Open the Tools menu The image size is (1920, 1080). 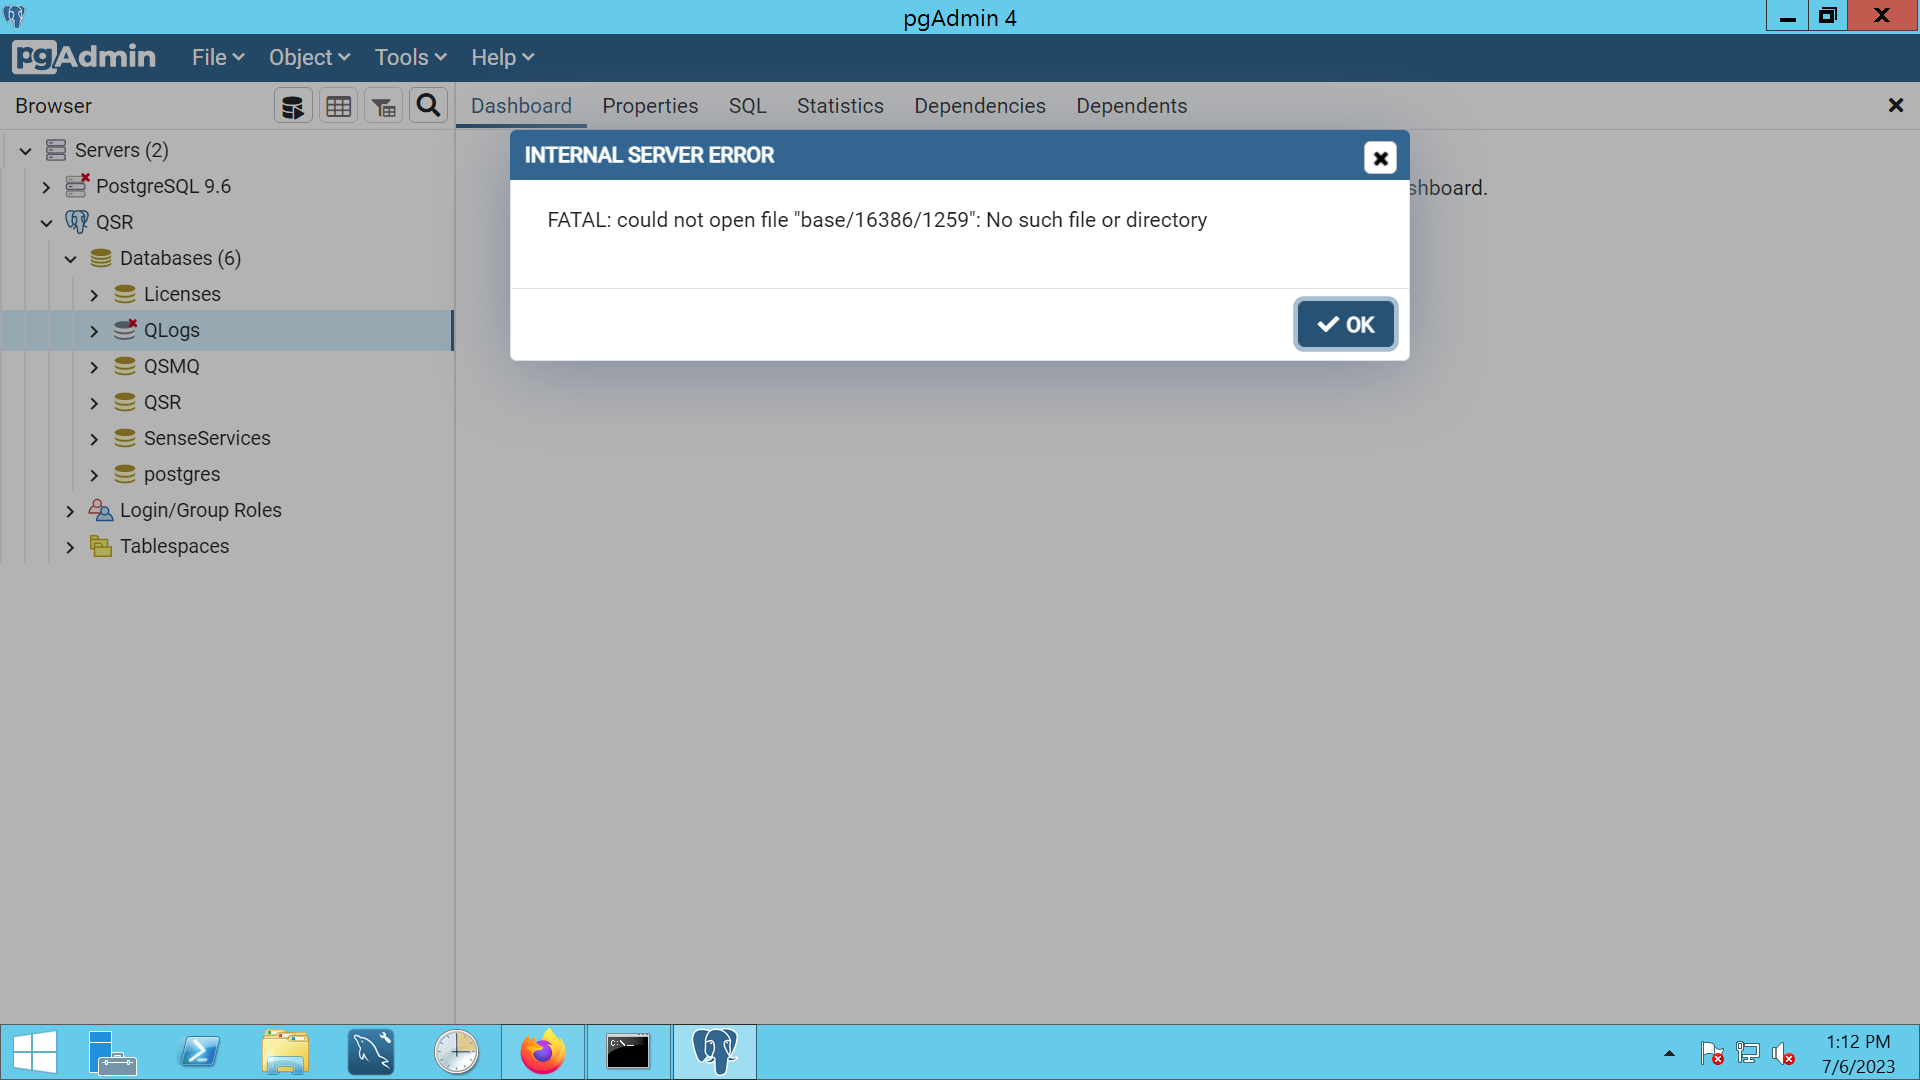(410, 57)
